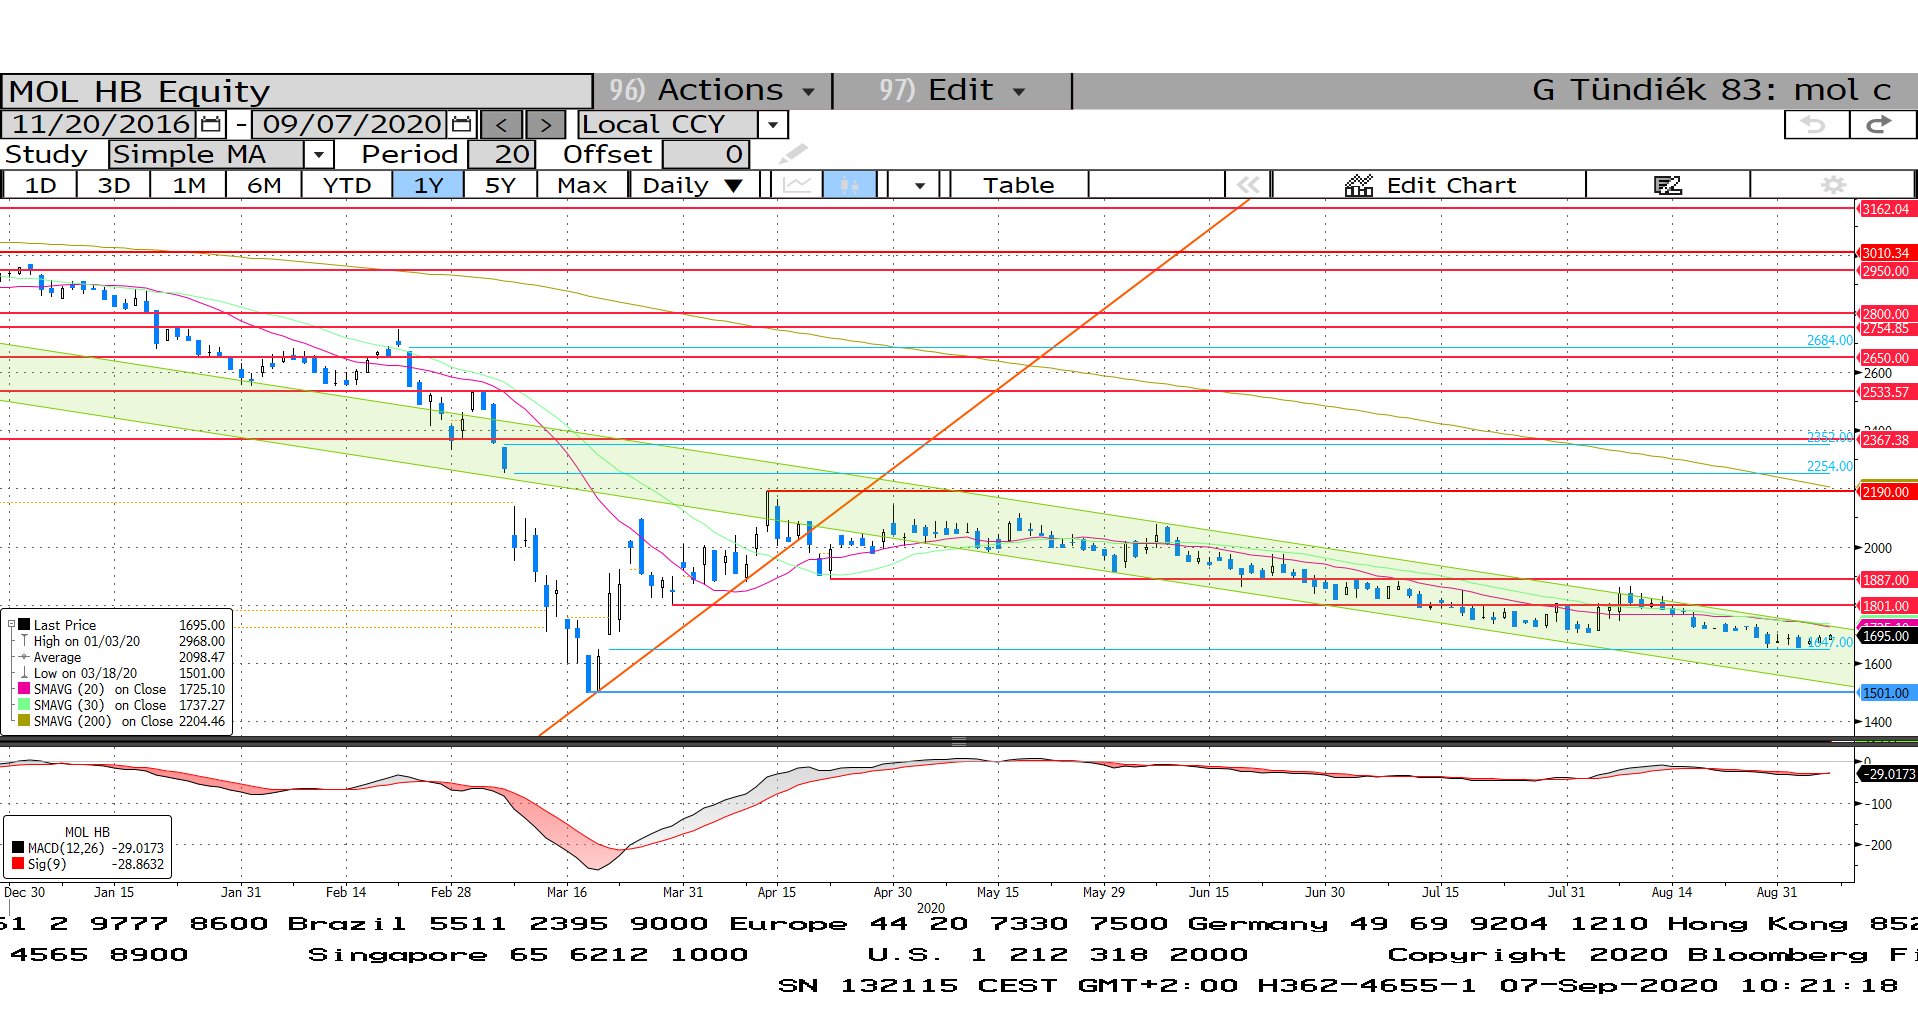Expand the chart type options dropdown arrow
The height and width of the screenshot is (1025, 1918).
[x=919, y=185]
